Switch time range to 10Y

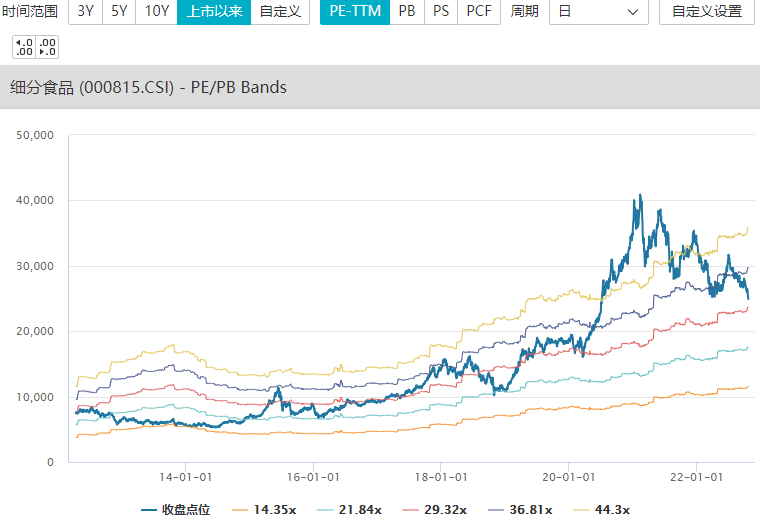157,12
